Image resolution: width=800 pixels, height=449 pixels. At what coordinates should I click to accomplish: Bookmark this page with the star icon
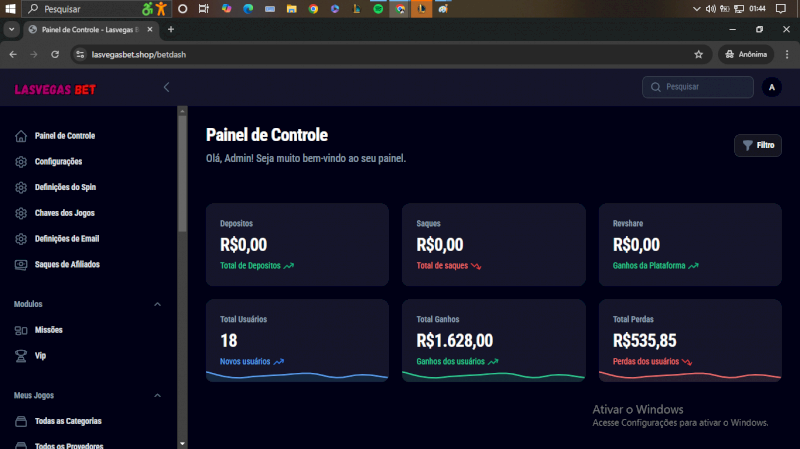click(x=698, y=55)
